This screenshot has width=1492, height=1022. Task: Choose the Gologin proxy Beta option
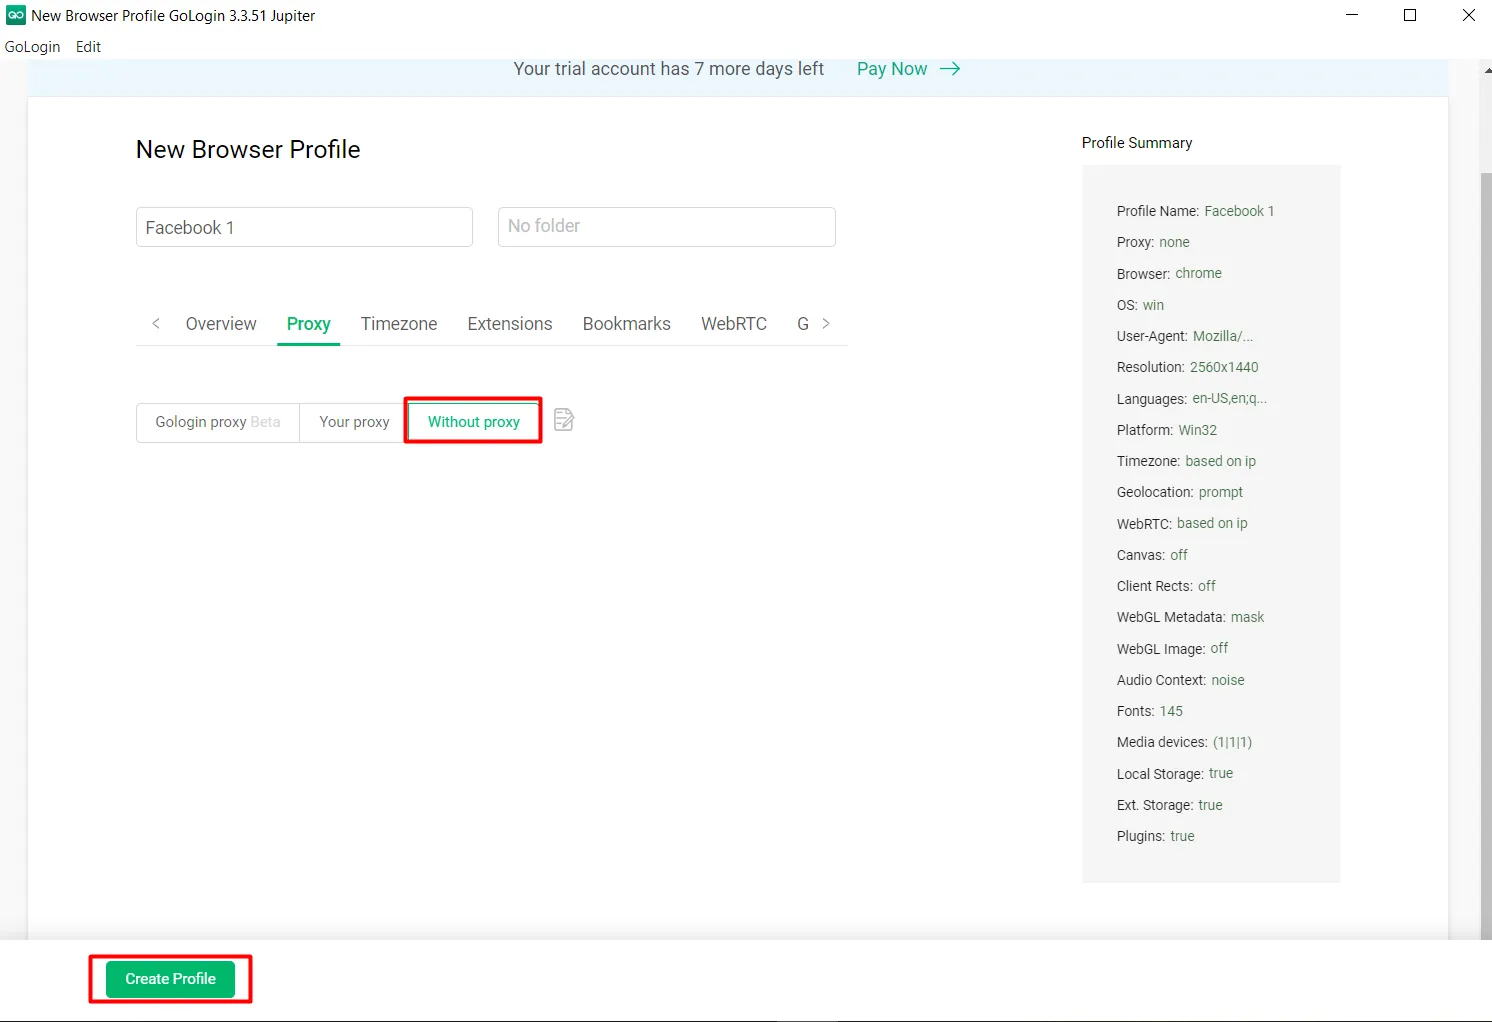(x=218, y=422)
